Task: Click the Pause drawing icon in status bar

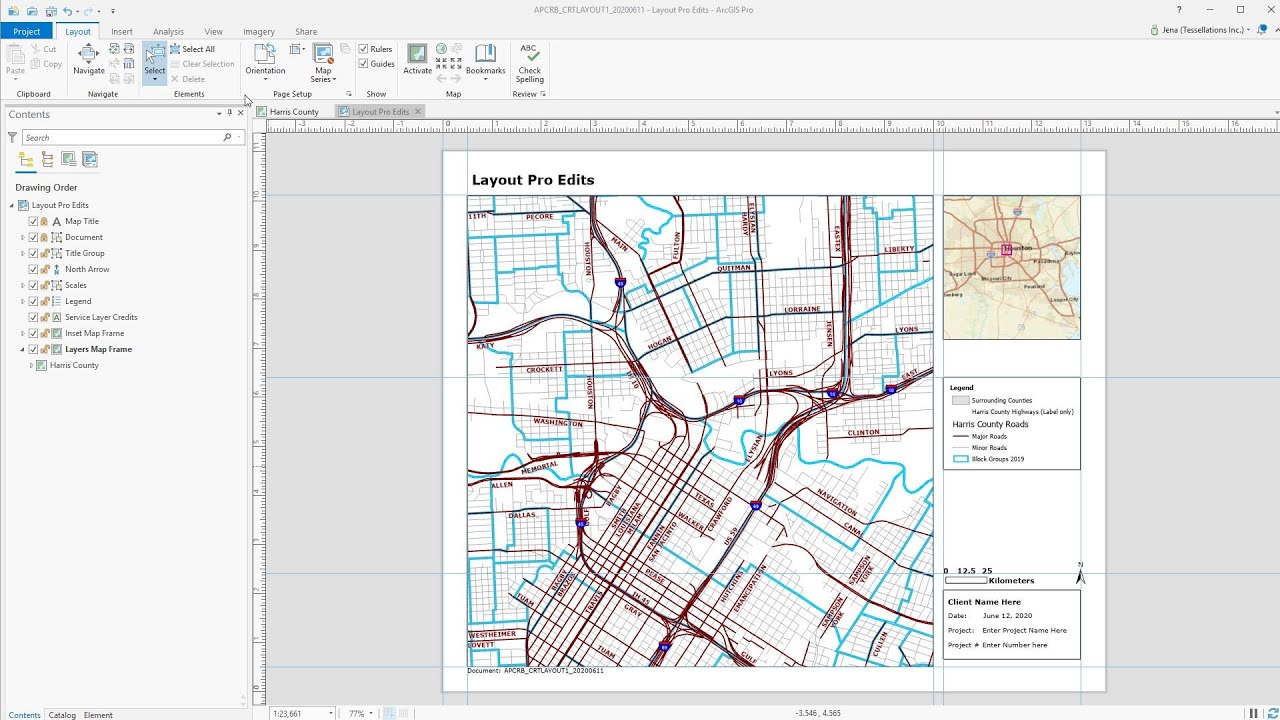Action: coord(1254,713)
